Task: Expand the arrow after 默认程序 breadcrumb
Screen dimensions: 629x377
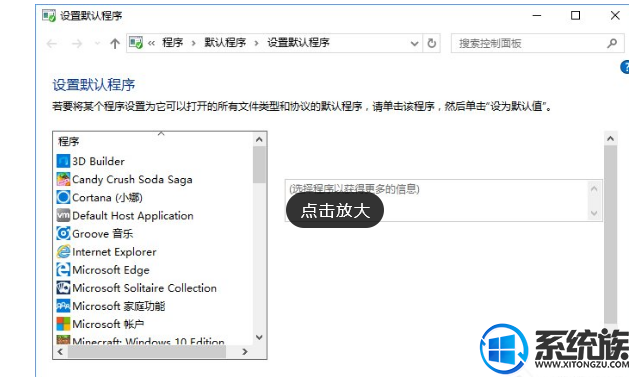Action: click(256, 43)
